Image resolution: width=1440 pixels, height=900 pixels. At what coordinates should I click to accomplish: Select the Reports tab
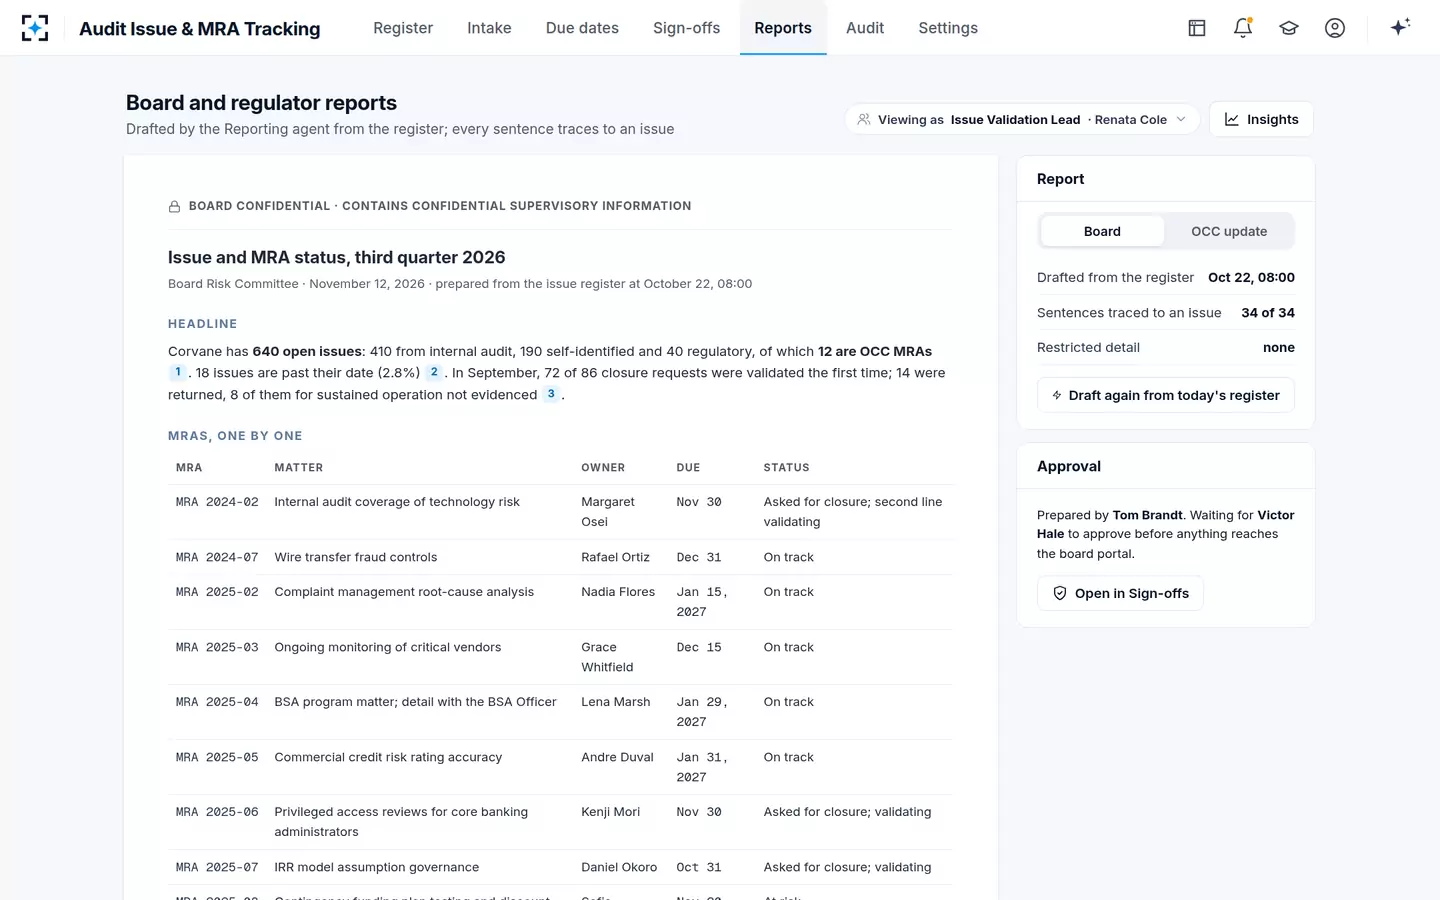click(783, 28)
